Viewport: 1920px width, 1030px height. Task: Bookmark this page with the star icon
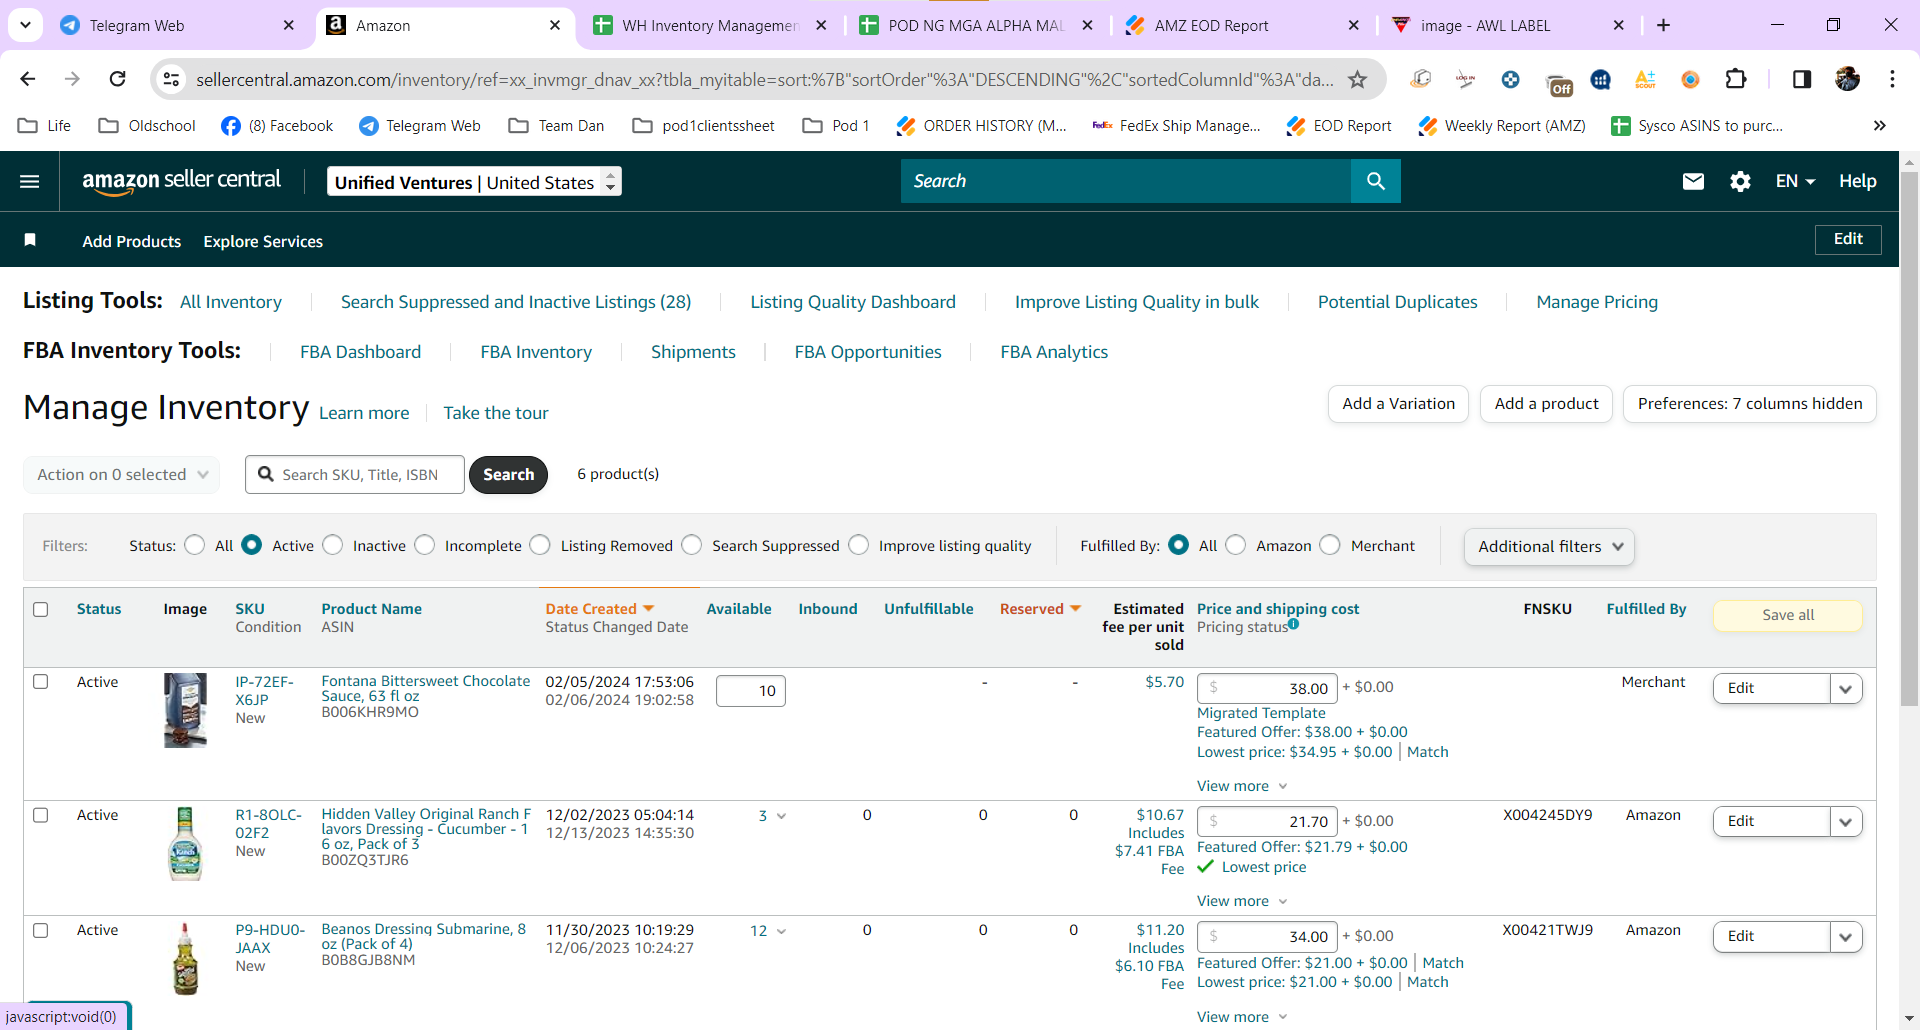click(x=1357, y=79)
